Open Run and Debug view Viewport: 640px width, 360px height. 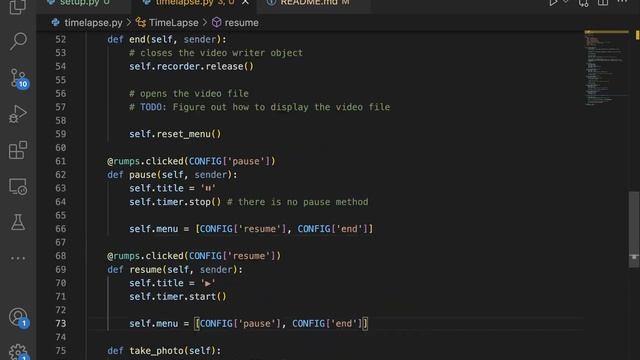point(18,114)
